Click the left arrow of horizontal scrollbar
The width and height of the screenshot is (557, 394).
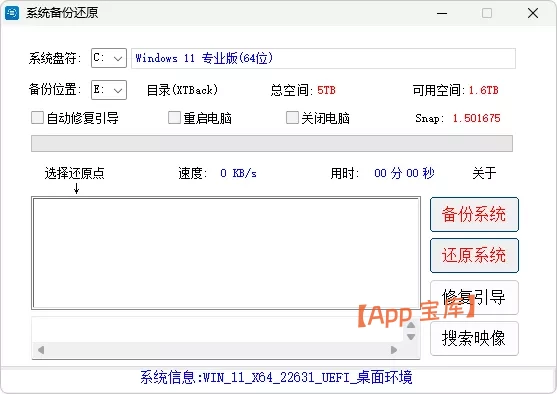[x=41, y=350]
